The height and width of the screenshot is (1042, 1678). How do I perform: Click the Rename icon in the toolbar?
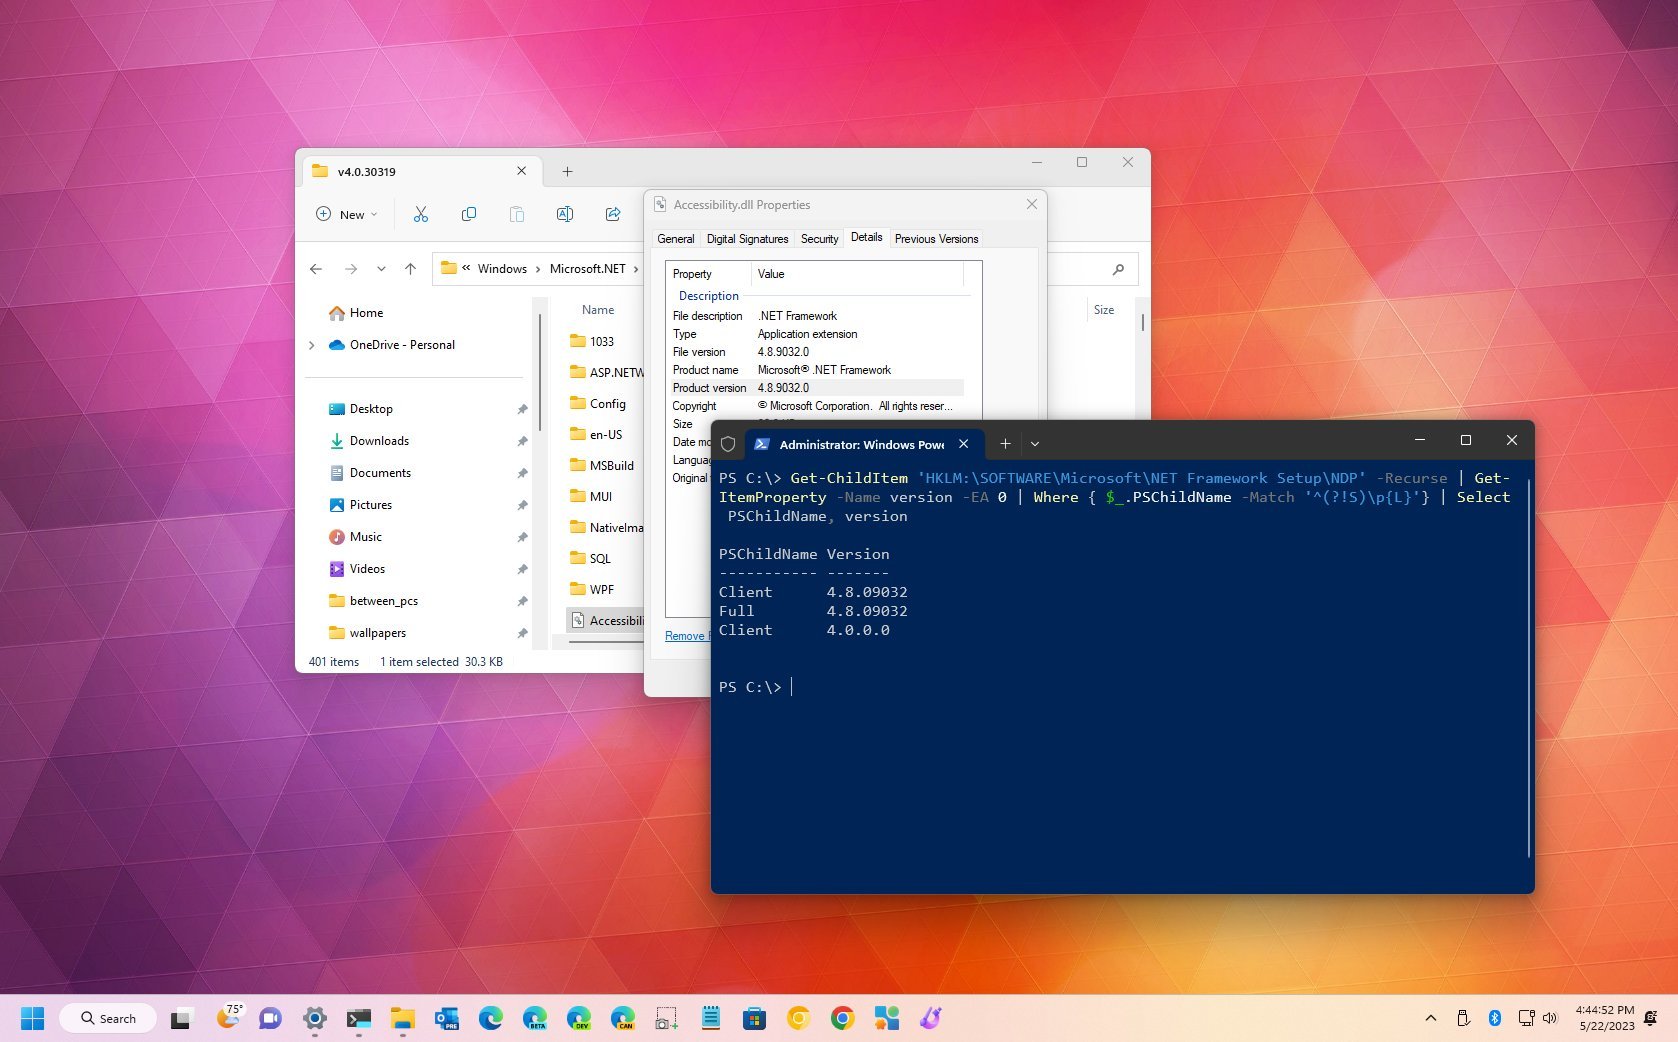(x=564, y=214)
